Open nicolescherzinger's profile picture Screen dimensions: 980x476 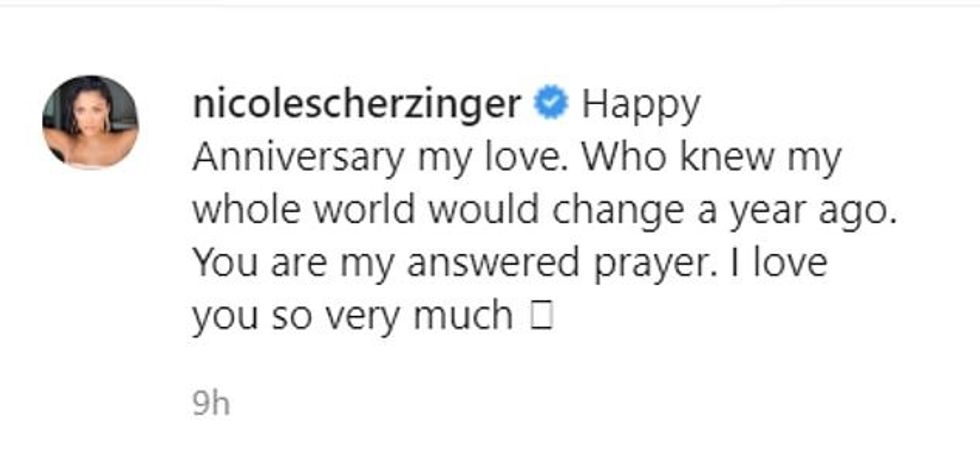click(90, 122)
